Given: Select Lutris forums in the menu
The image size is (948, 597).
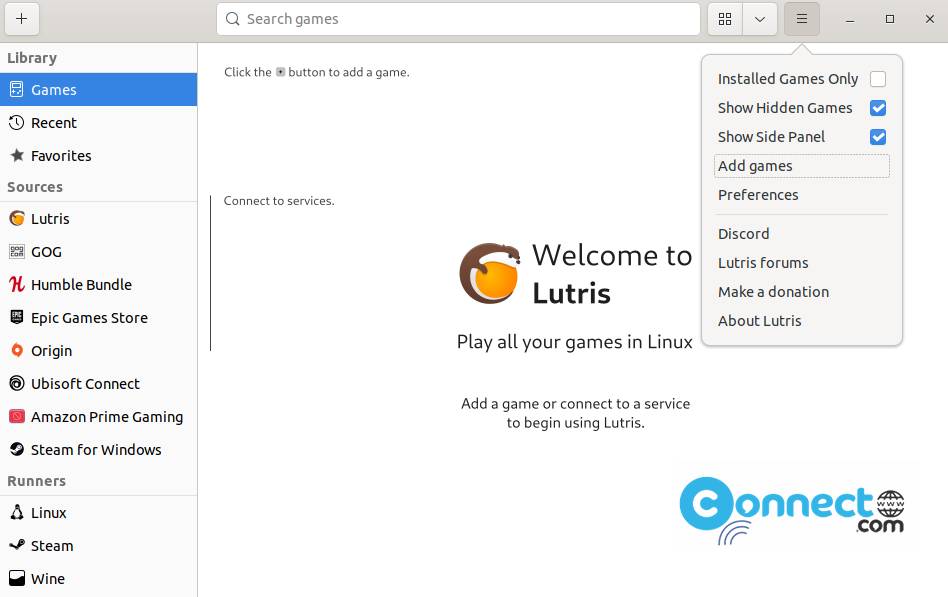Looking at the screenshot, I should point(802,263).
